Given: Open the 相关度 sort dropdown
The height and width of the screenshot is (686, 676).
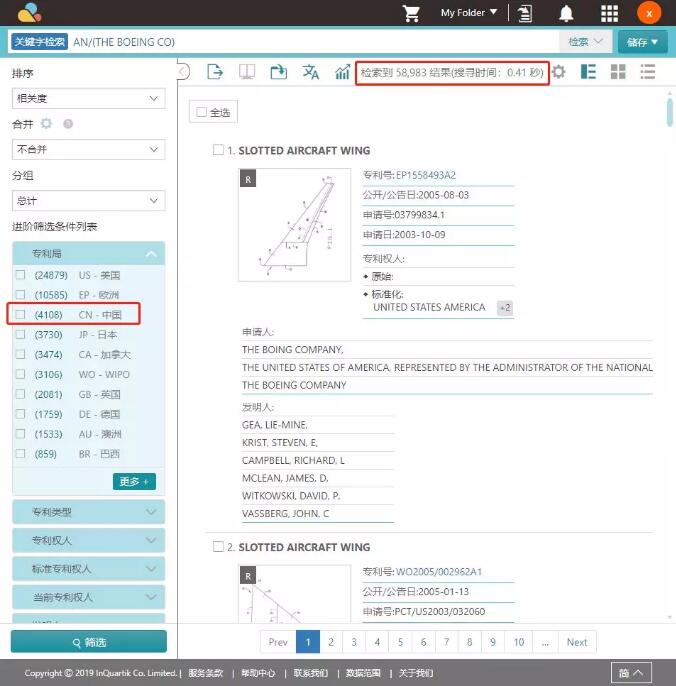Looking at the screenshot, I should click(x=88, y=98).
